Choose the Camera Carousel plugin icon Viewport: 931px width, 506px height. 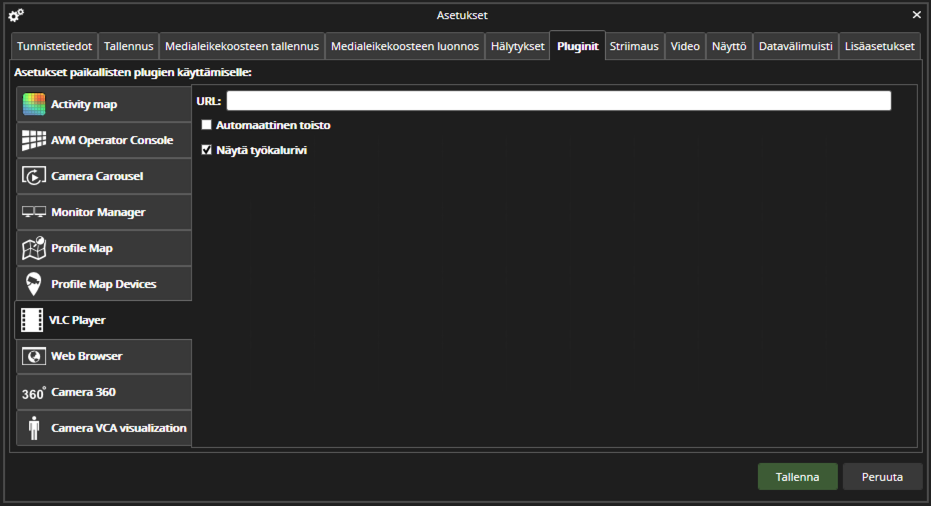[x=34, y=176]
